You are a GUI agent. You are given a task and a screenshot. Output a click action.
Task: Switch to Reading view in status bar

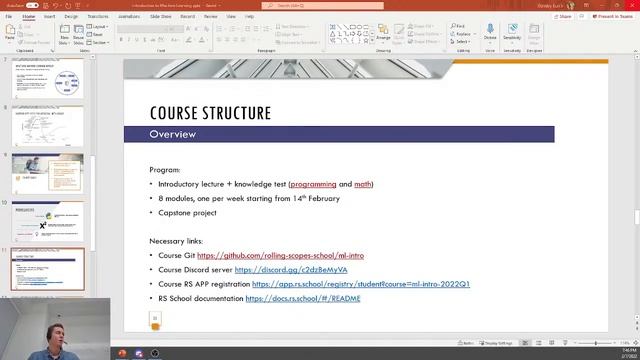tap(552, 343)
